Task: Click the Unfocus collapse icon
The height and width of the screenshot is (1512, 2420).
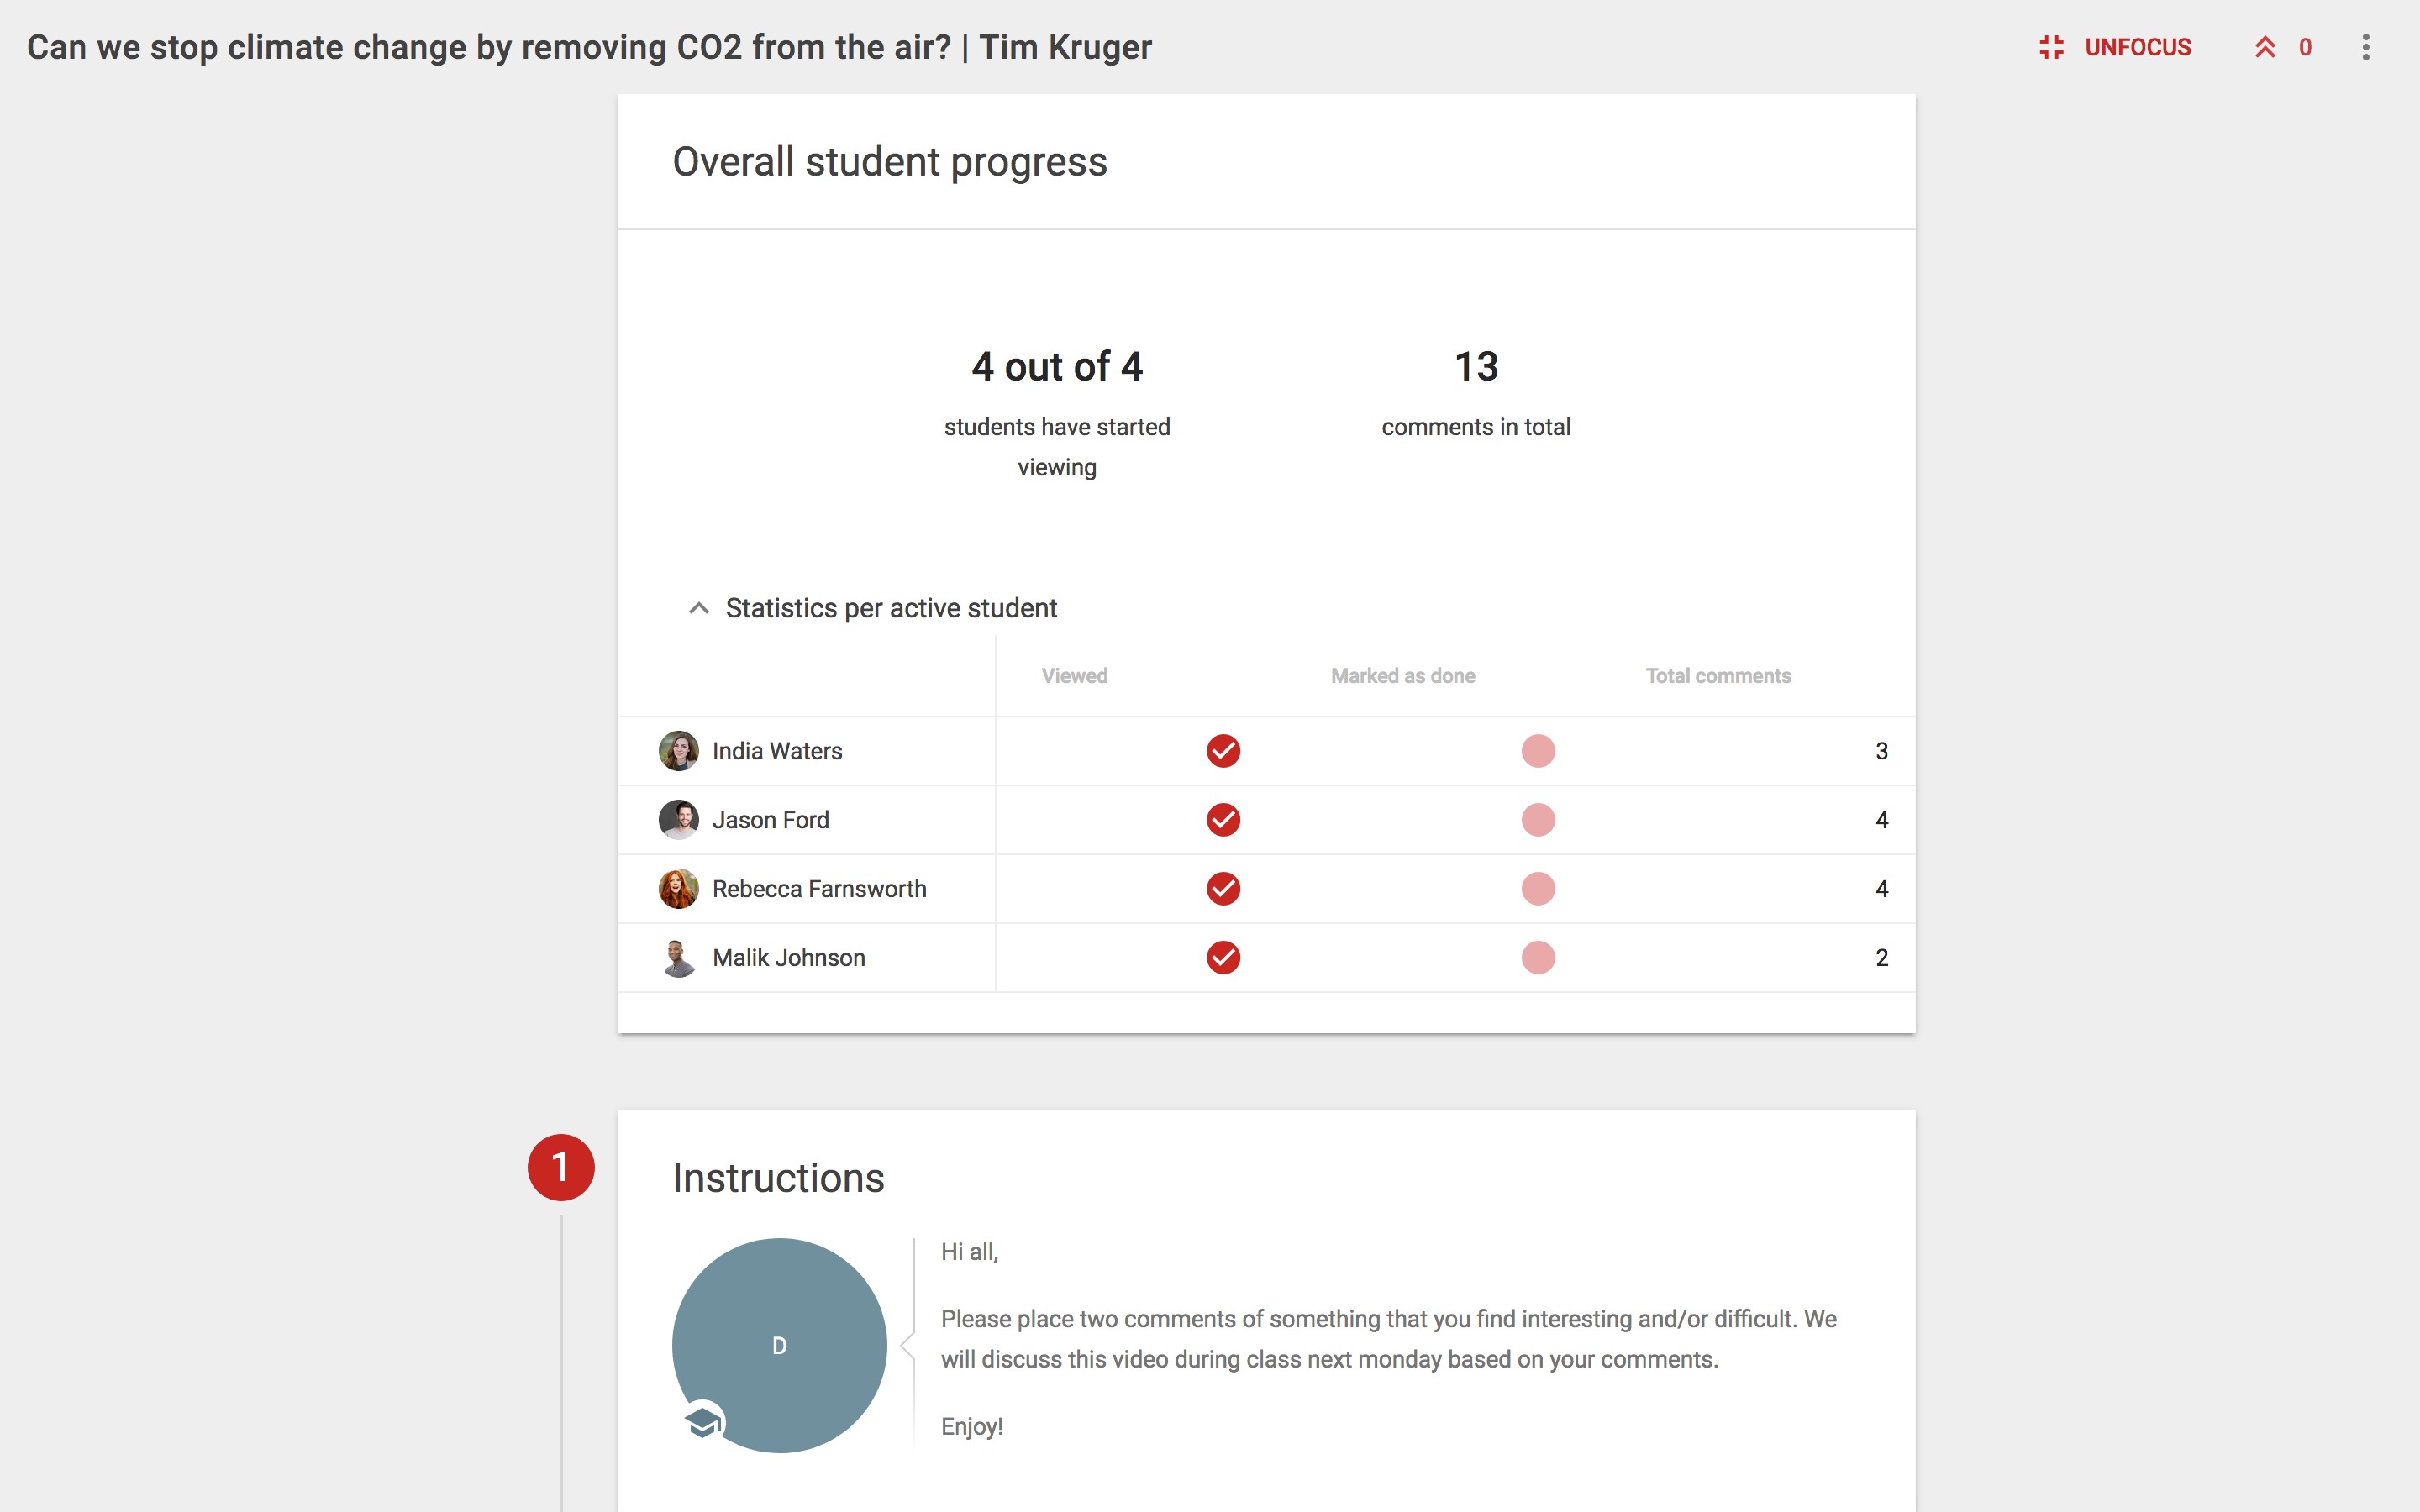Action: [x=2051, y=47]
